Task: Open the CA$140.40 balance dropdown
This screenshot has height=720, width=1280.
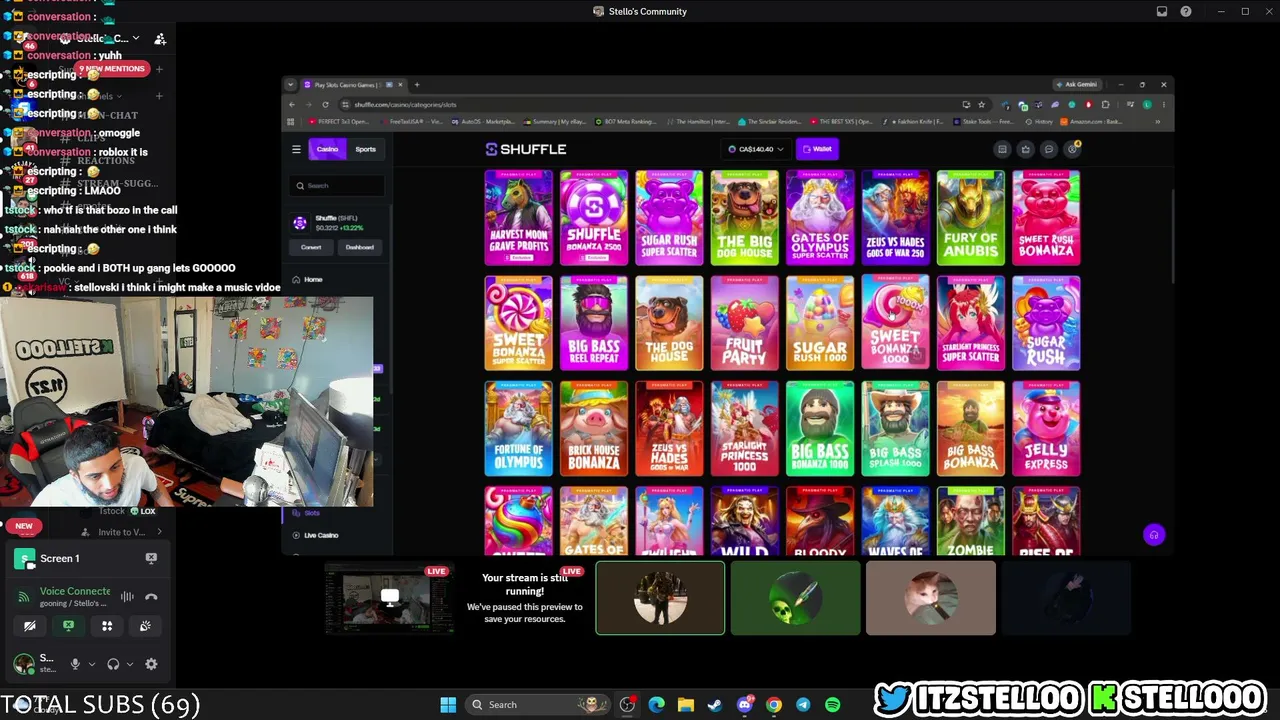Action: click(x=757, y=149)
